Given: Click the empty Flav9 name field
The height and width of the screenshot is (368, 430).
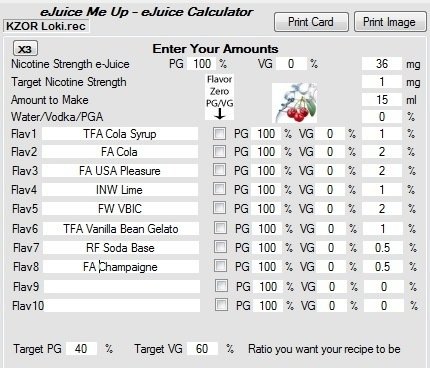Looking at the screenshot, I should pos(122,287).
